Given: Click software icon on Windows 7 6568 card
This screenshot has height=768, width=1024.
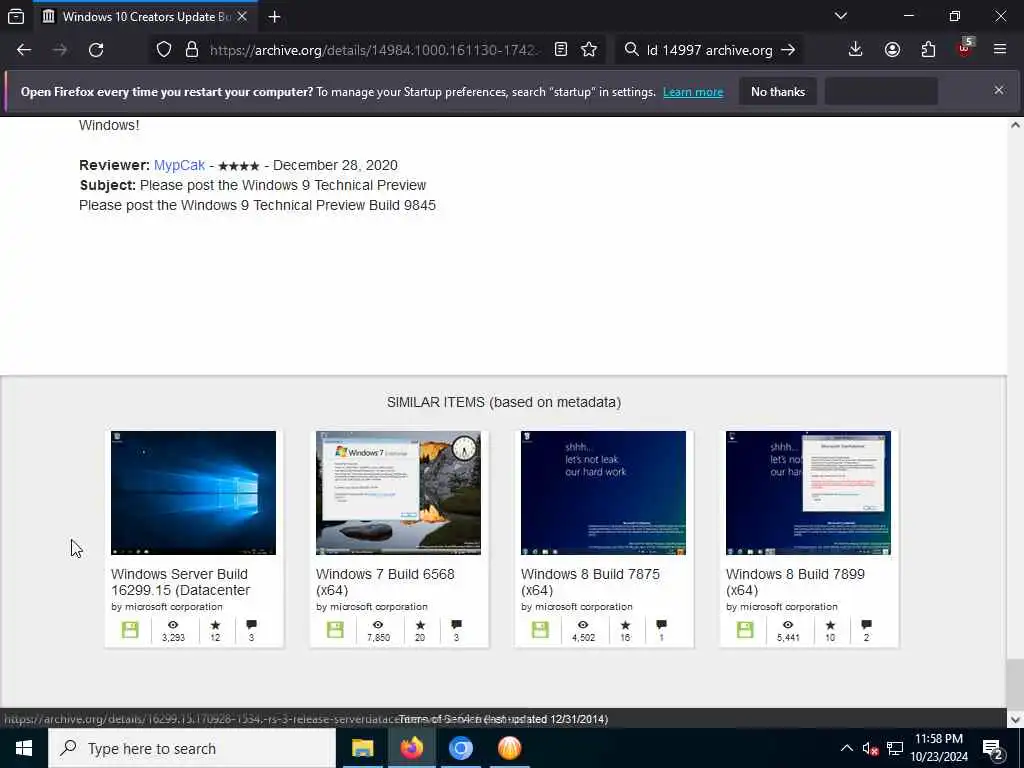Looking at the screenshot, I should pyautogui.click(x=335, y=630).
